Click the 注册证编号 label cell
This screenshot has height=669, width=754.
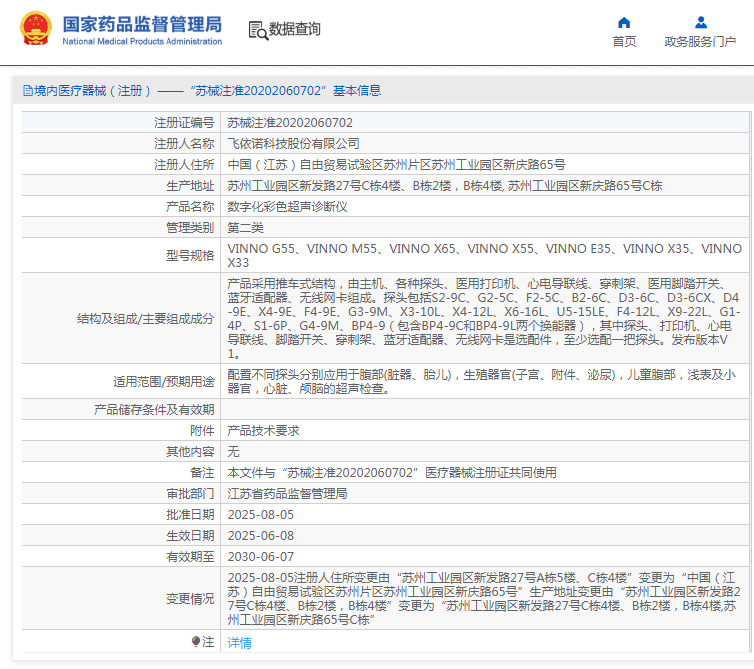coord(121,123)
